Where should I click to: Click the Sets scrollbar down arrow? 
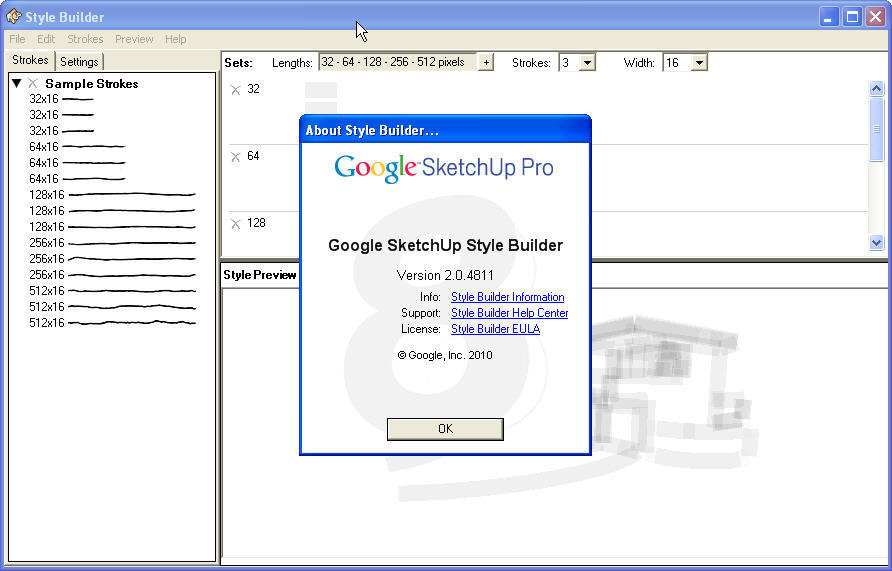pyautogui.click(x=876, y=243)
